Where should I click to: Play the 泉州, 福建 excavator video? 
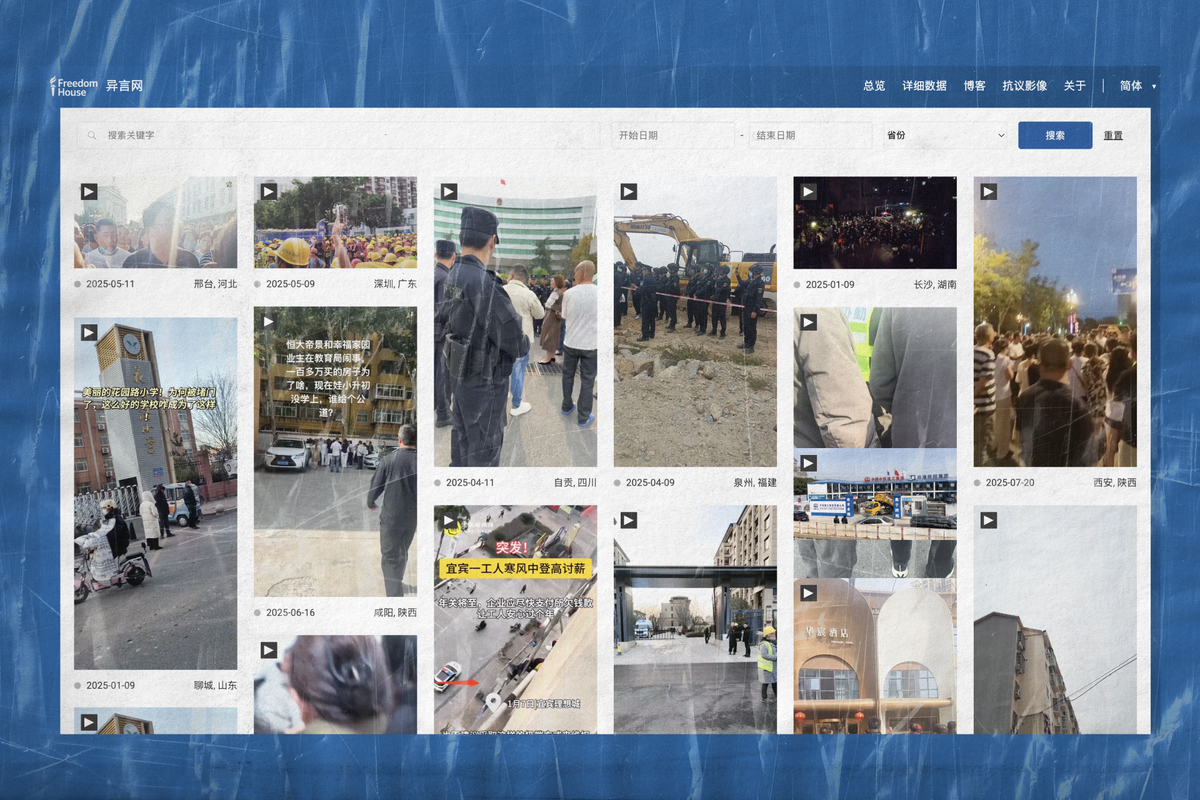629,192
